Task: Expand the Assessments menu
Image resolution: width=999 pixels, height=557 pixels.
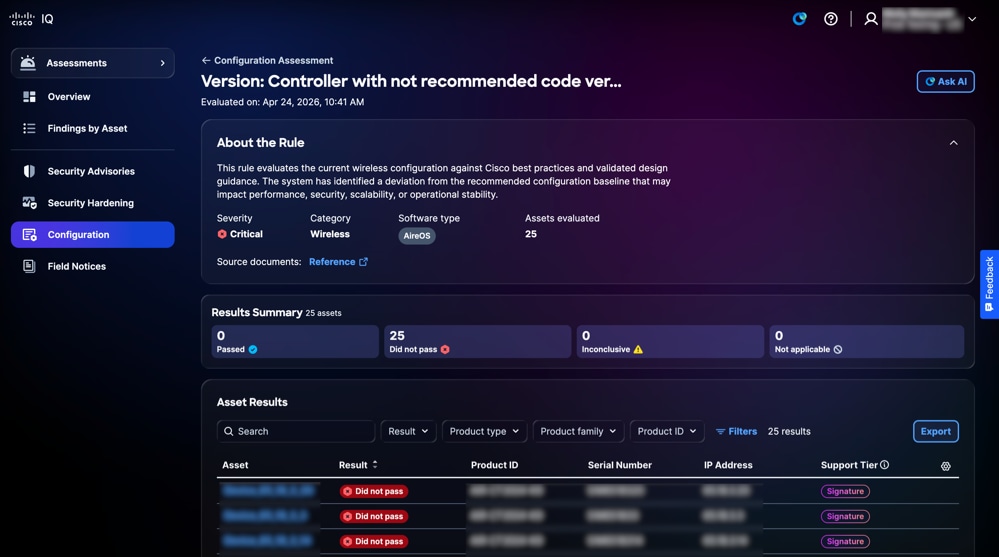Action: pos(92,63)
